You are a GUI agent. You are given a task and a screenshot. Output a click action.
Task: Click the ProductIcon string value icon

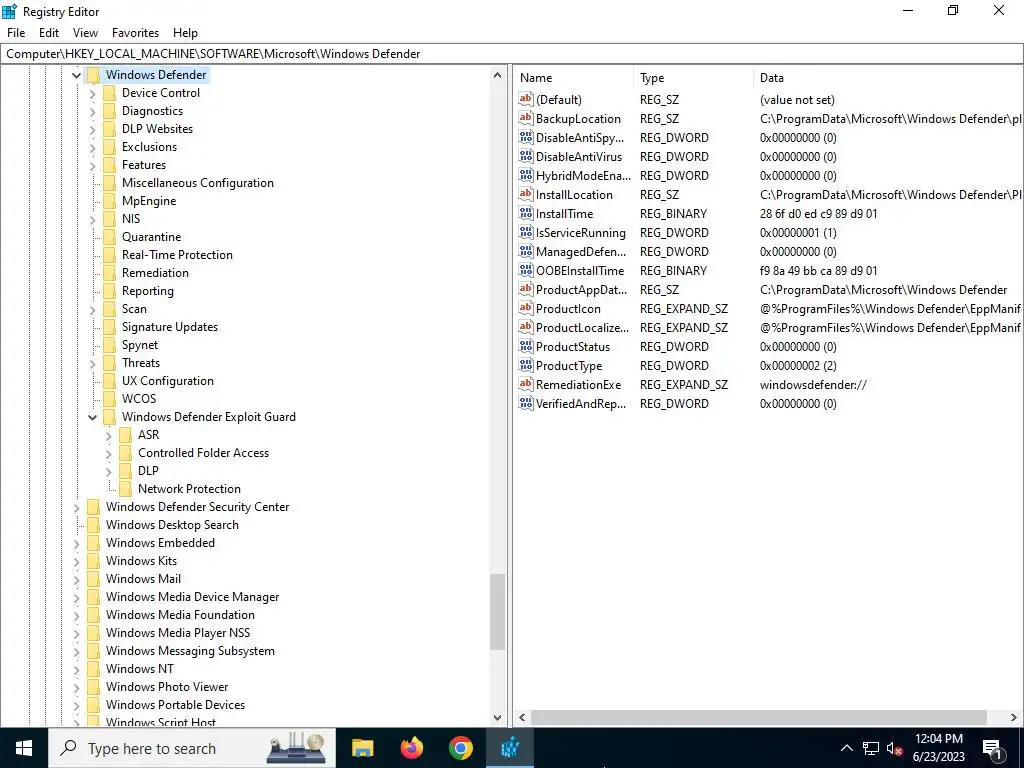(x=526, y=308)
